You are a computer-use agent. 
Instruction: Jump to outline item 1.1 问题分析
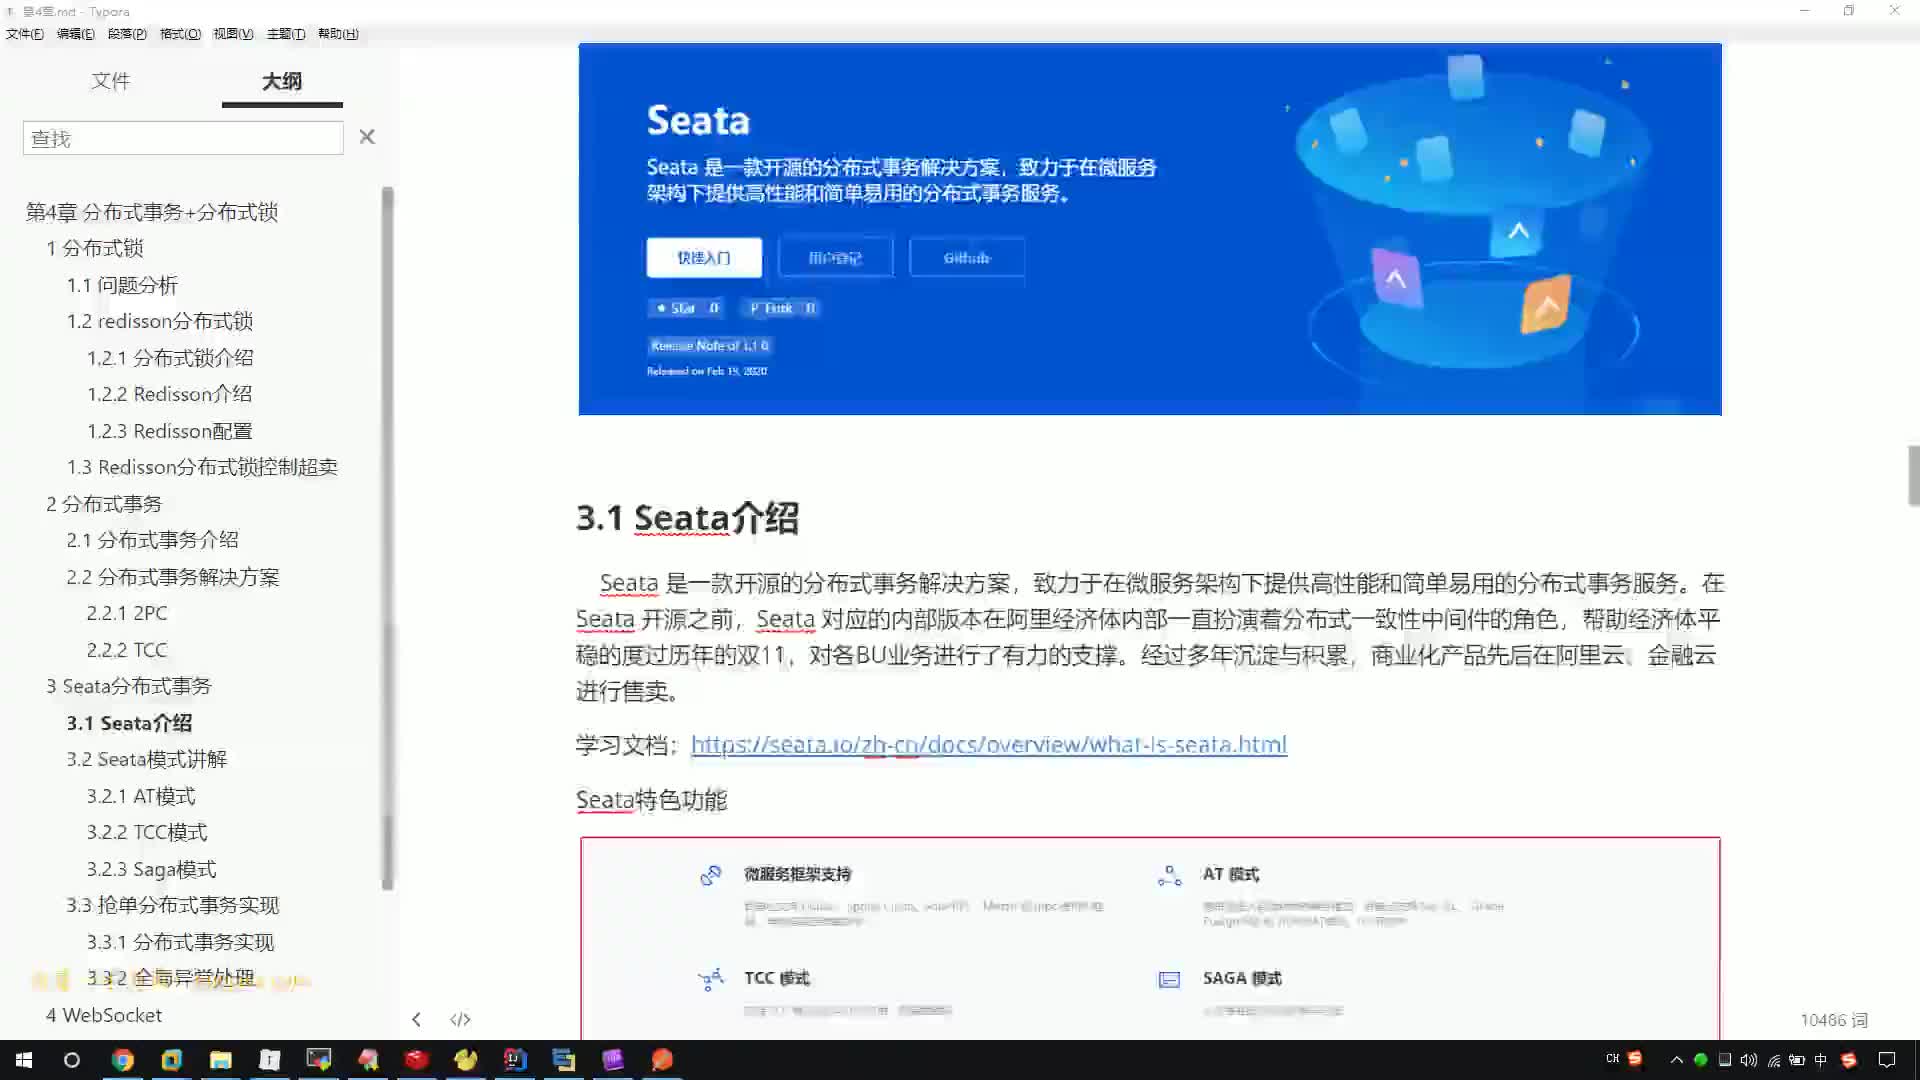pos(122,285)
